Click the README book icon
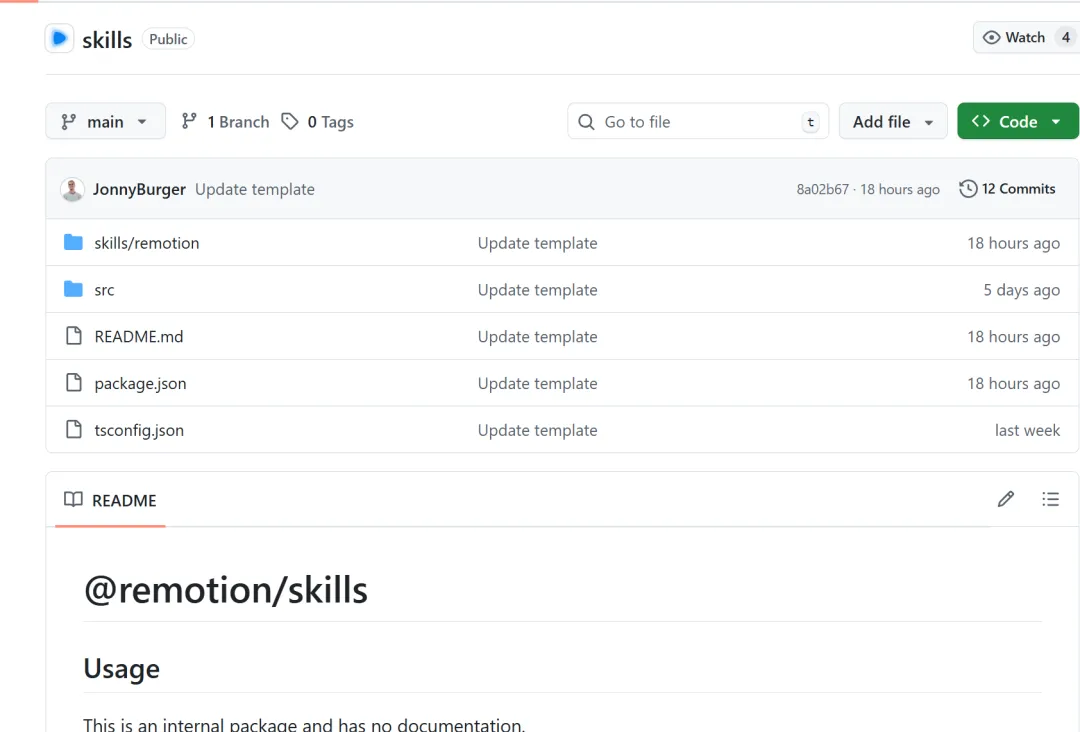Screen dimensions: 1080x732 [x=73, y=499]
